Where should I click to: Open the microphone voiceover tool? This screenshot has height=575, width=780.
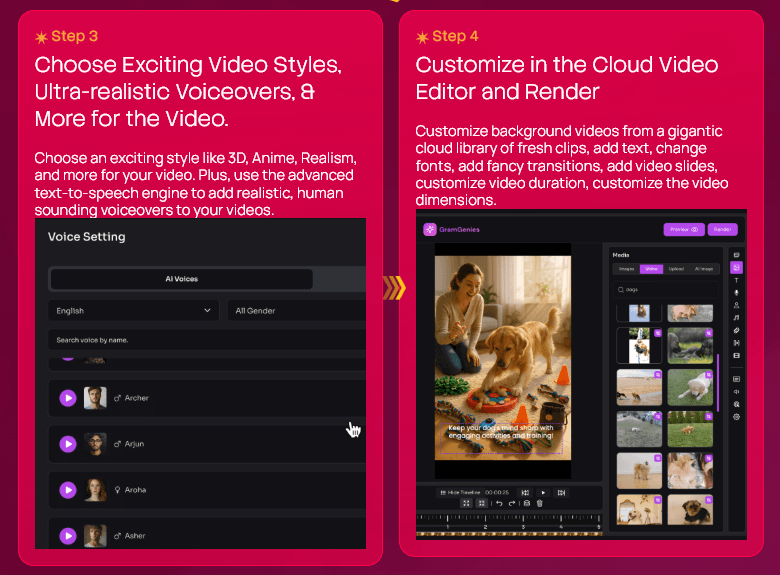[x=737, y=292]
